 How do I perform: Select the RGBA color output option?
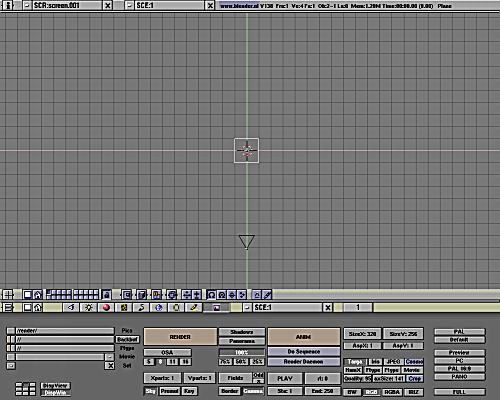pos(392,392)
